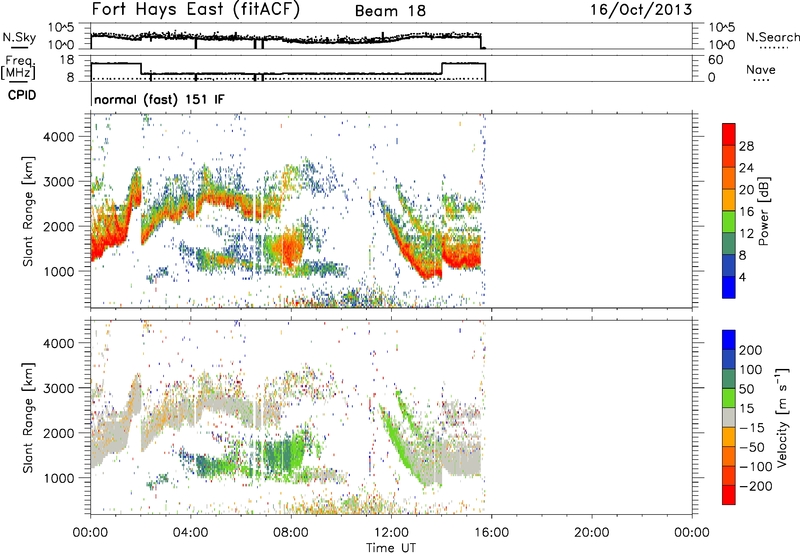Click the 'N.Sky' legend label
Image resolution: width=800 pixels, height=554 pixels.
pos(19,37)
